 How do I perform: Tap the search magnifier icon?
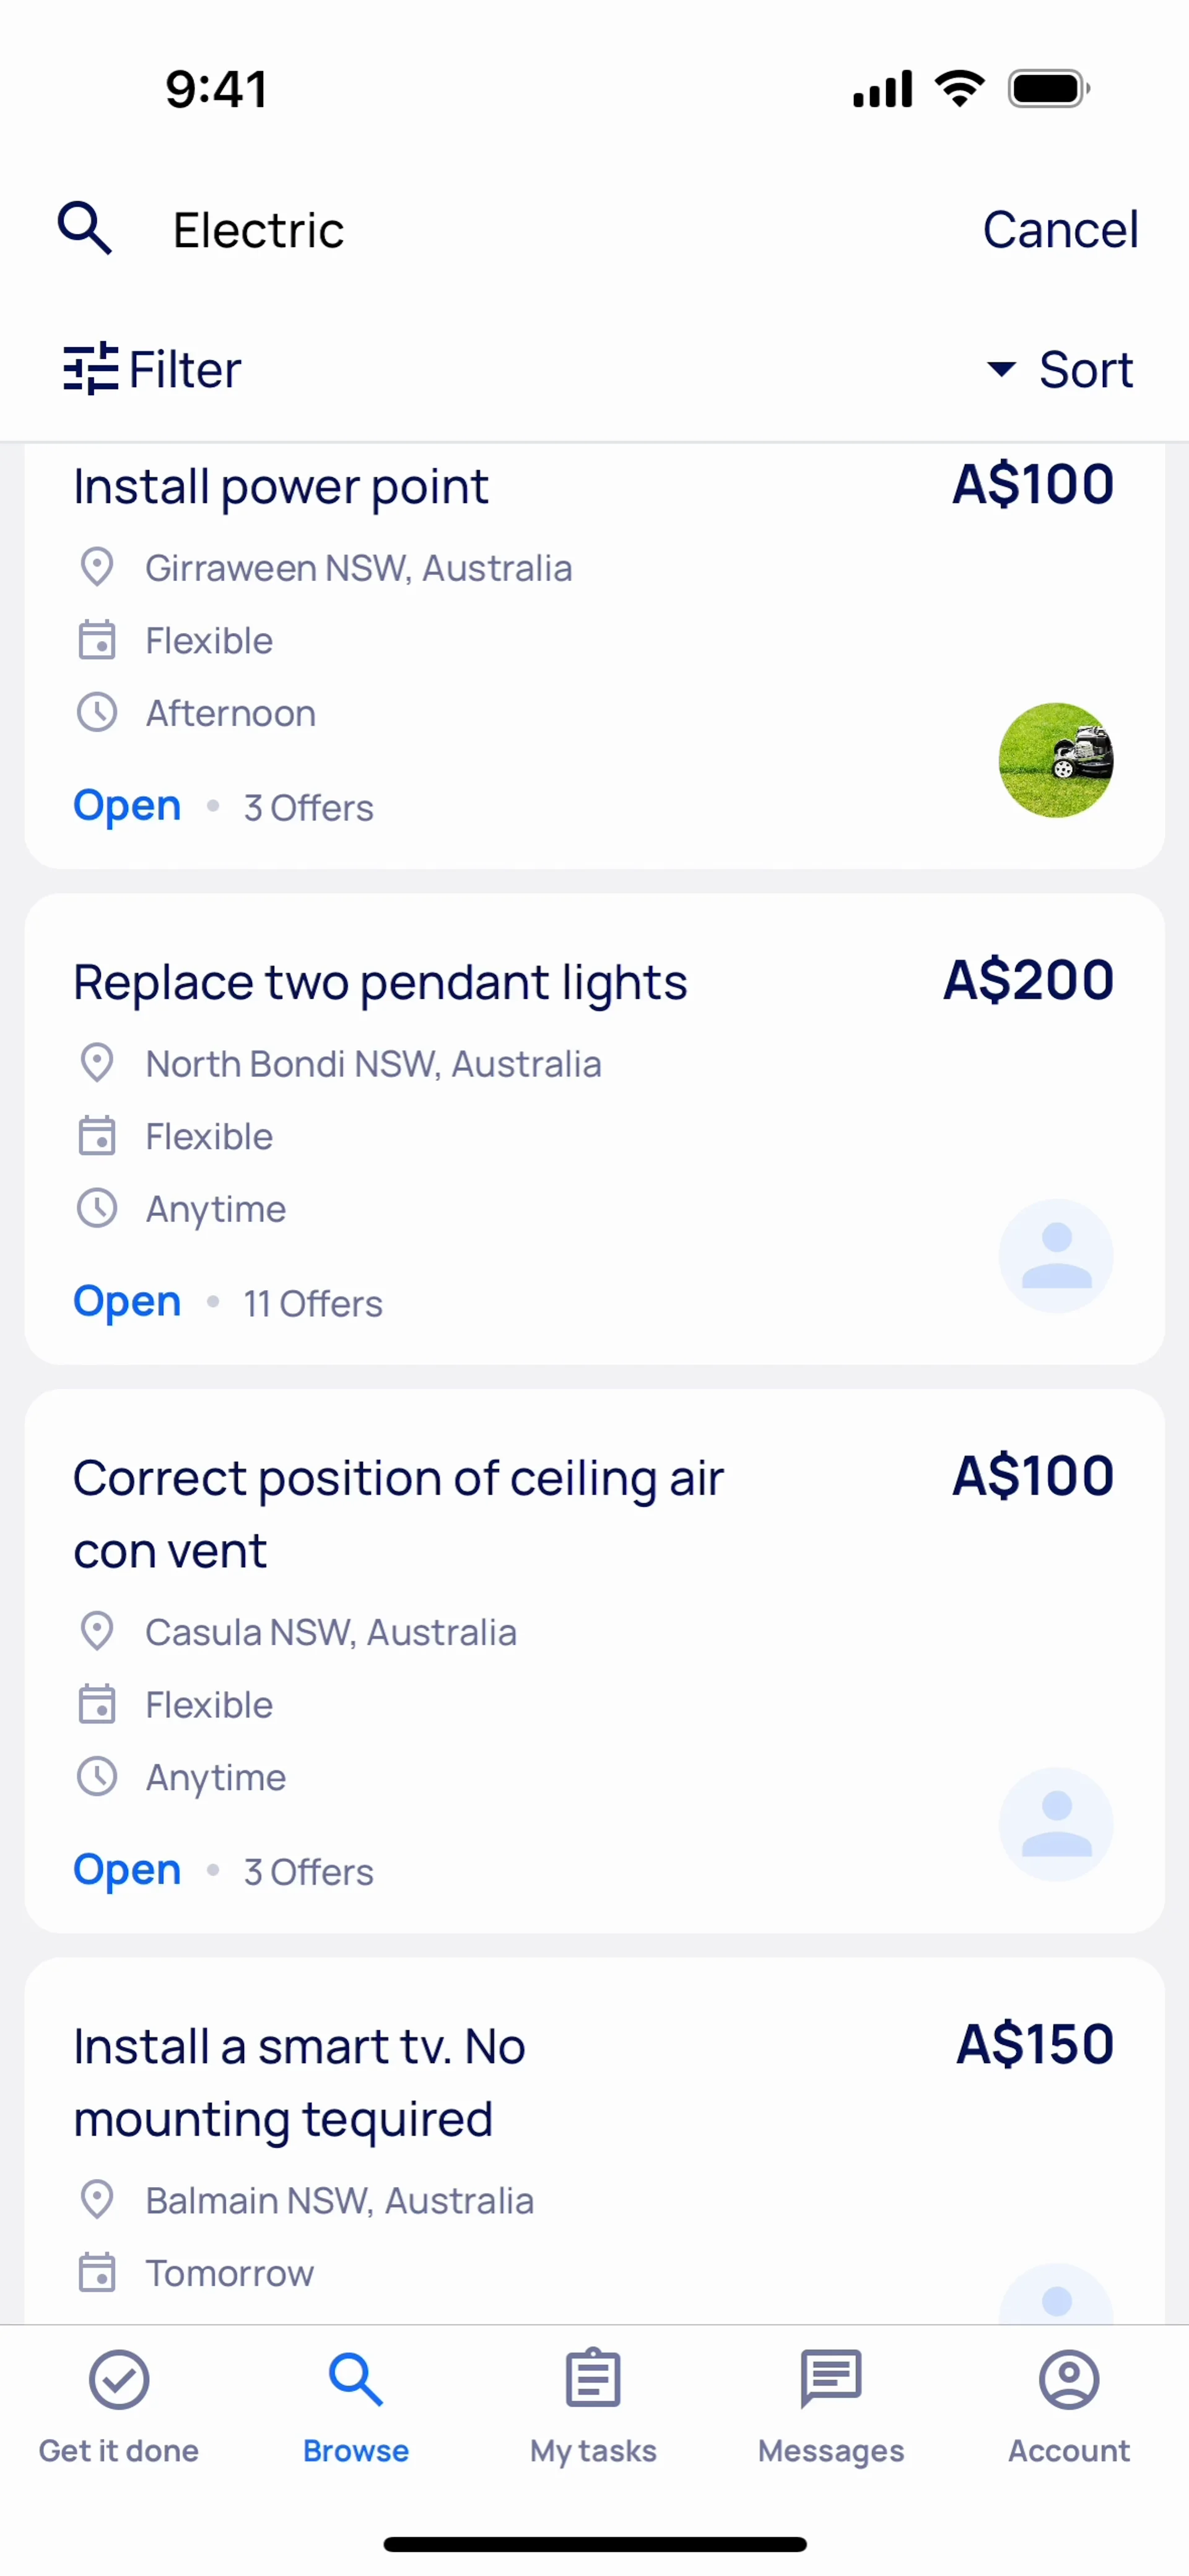(x=85, y=229)
